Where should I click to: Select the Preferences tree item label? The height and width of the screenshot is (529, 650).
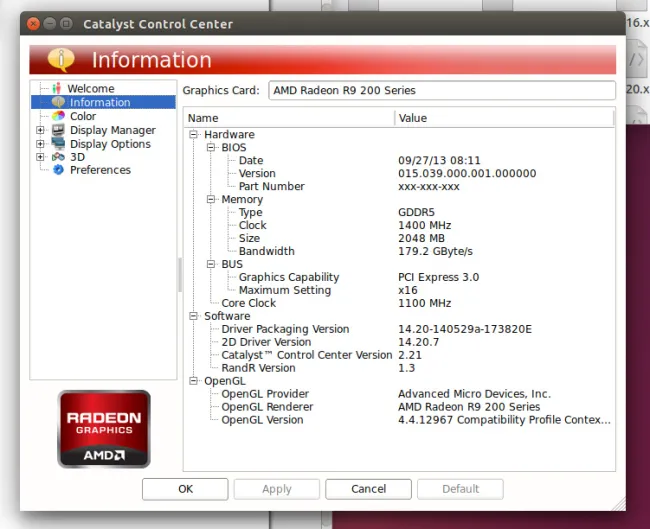(100, 170)
